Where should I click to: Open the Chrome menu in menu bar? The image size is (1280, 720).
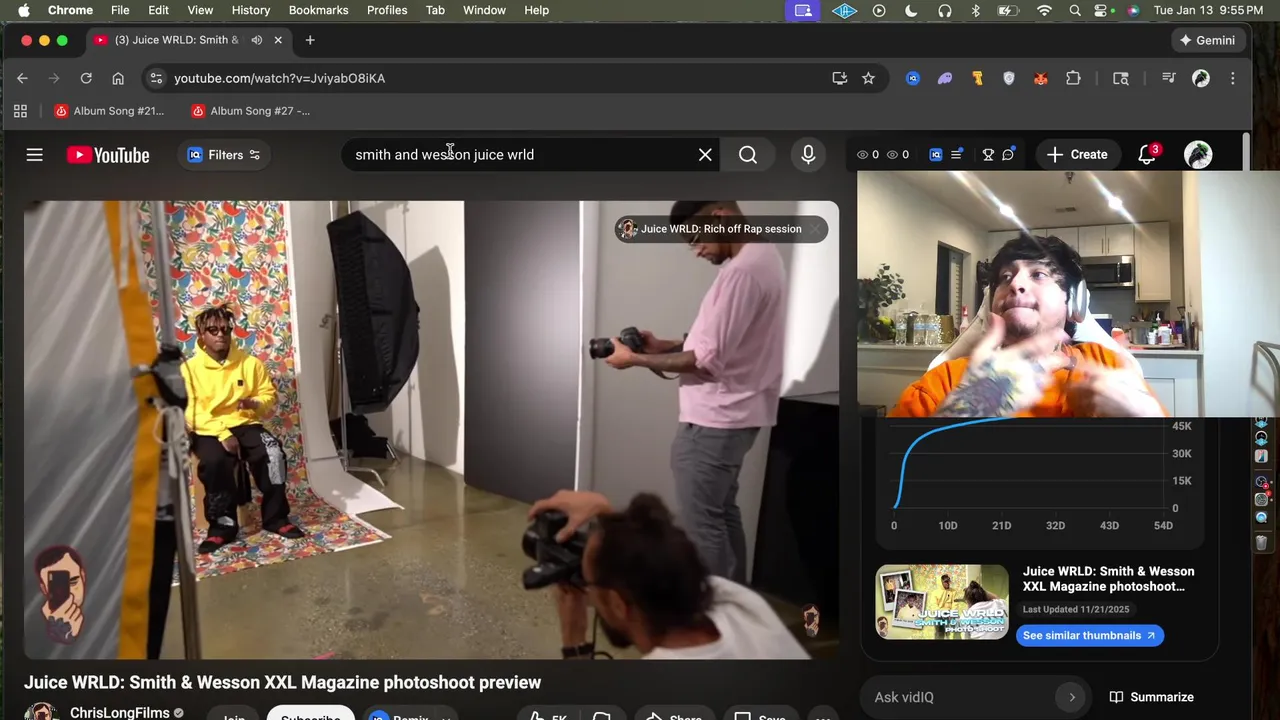70,10
